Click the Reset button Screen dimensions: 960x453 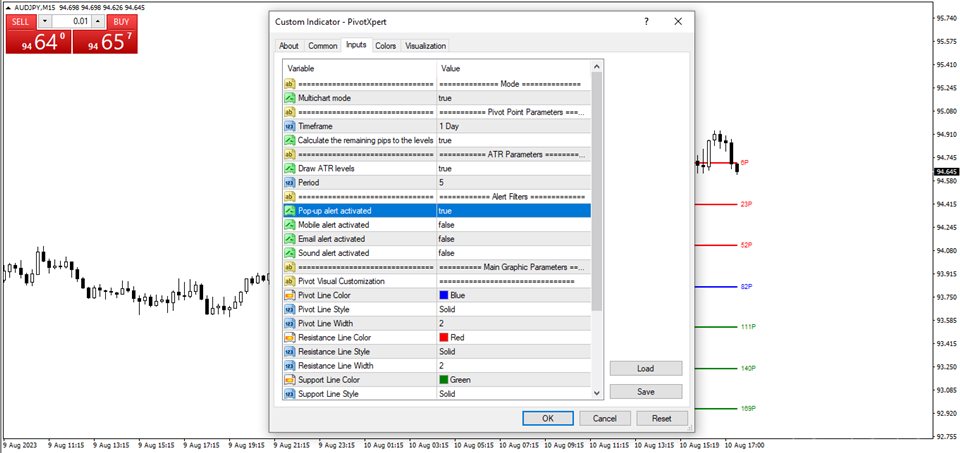[x=662, y=419]
